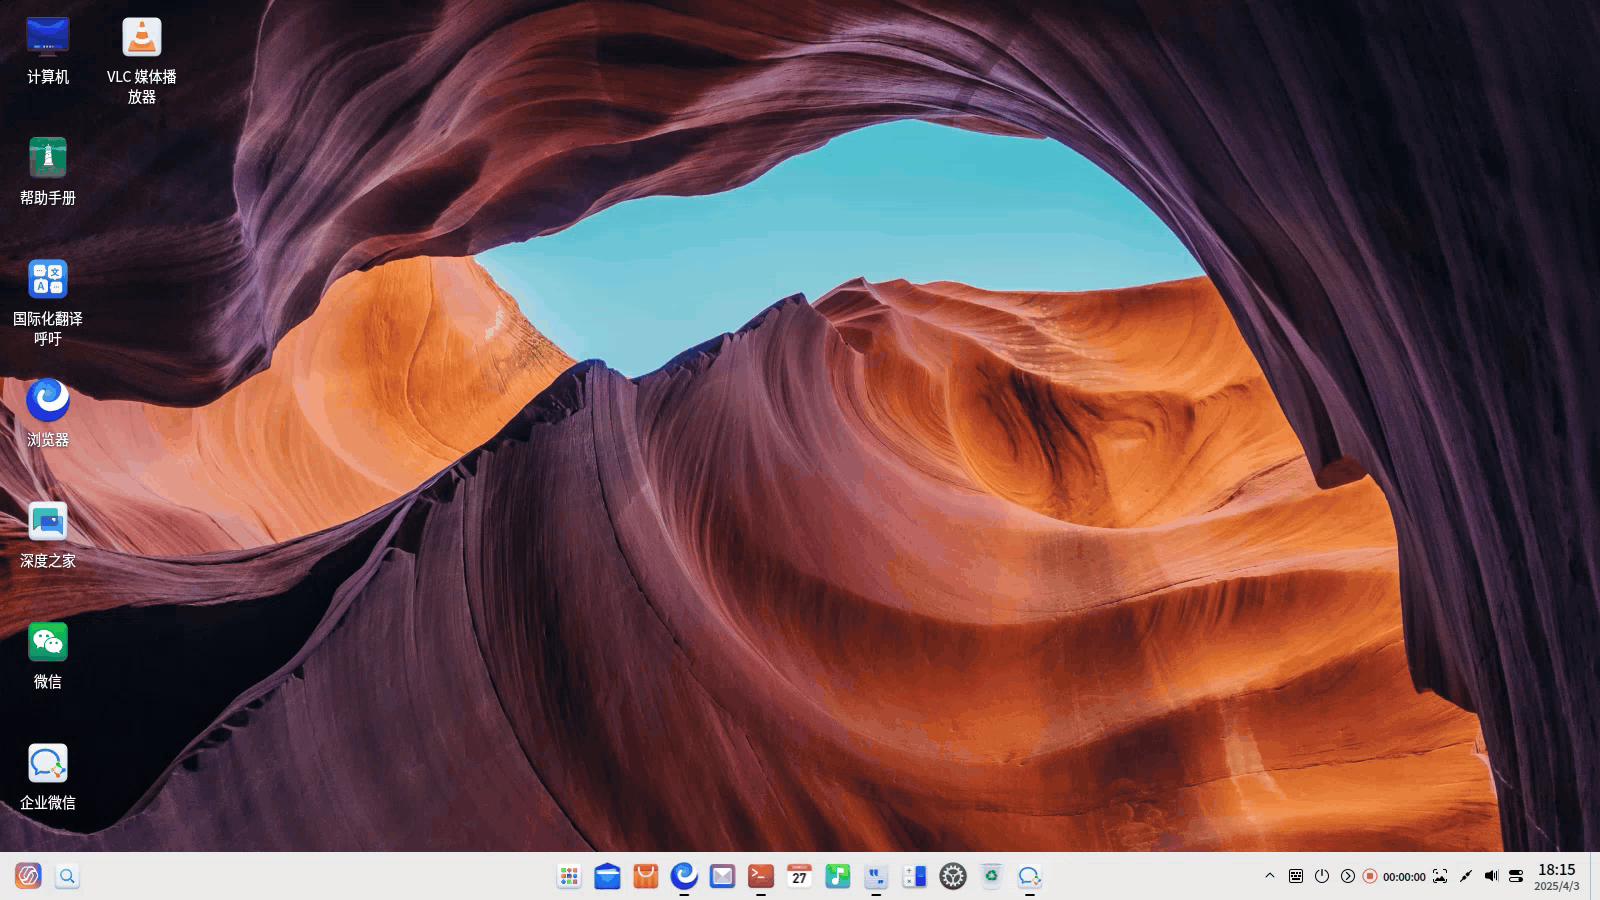This screenshot has height=900, width=1600.
Task: Open the calendar showing 27 in the dock
Action: pyautogui.click(x=799, y=876)
